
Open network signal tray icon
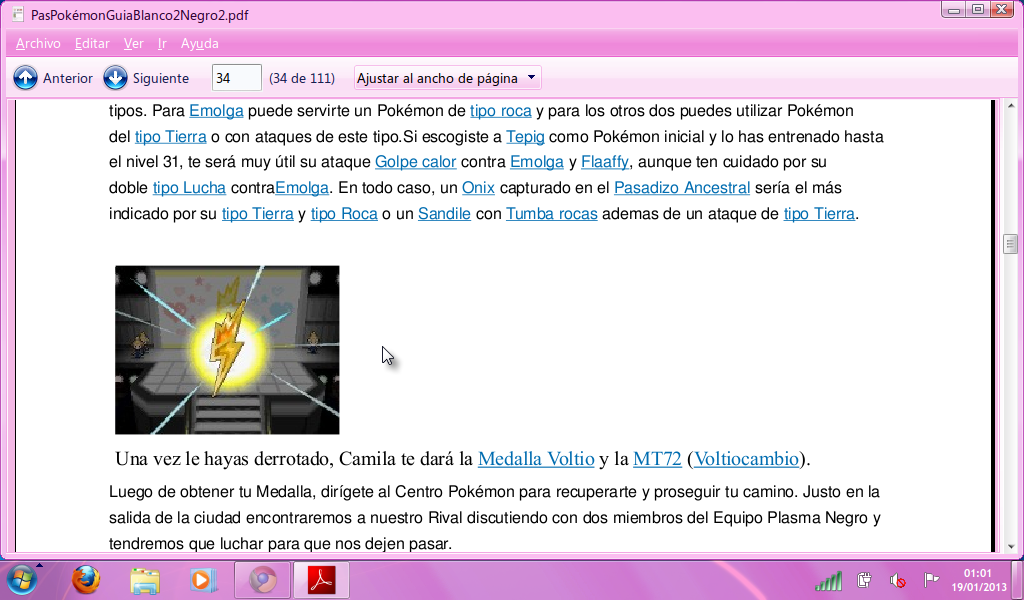[x=828, y=580]
